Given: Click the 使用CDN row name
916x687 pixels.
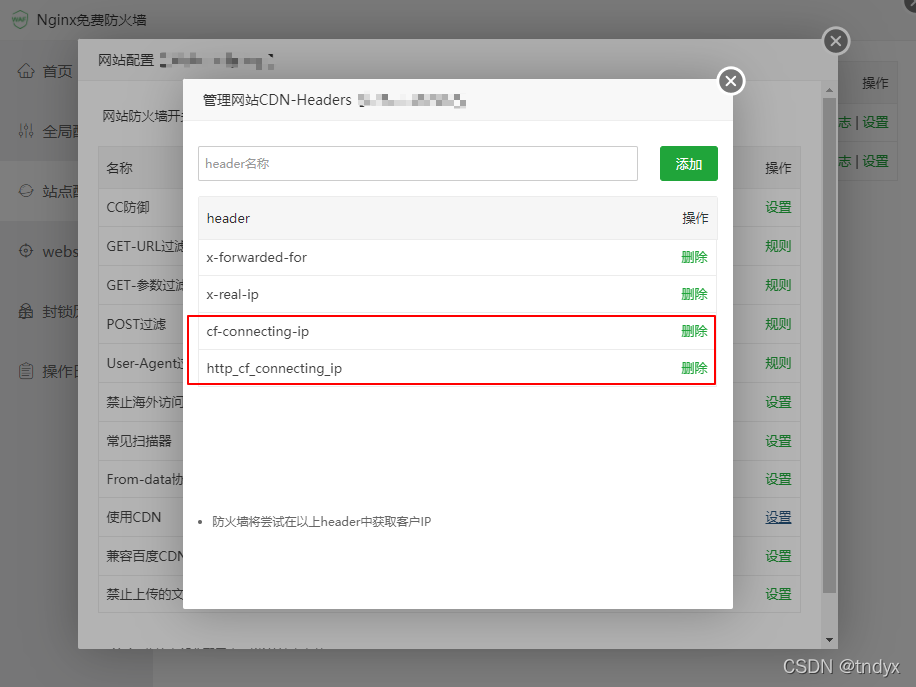Looking at the screenshot, I should coord(134,518).
